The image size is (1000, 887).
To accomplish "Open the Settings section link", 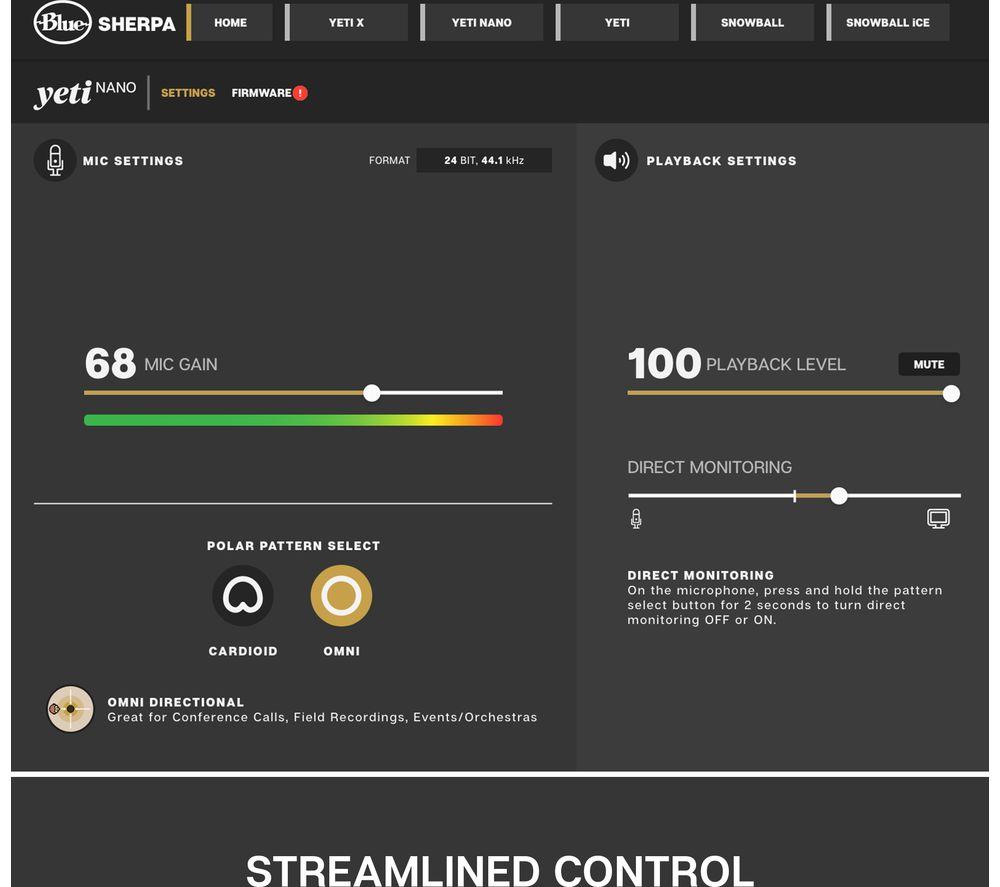I will [188, 93].
